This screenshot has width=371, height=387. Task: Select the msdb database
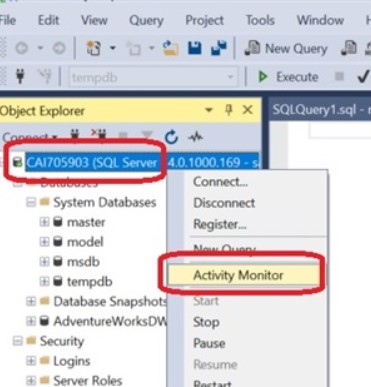point(83,262)
